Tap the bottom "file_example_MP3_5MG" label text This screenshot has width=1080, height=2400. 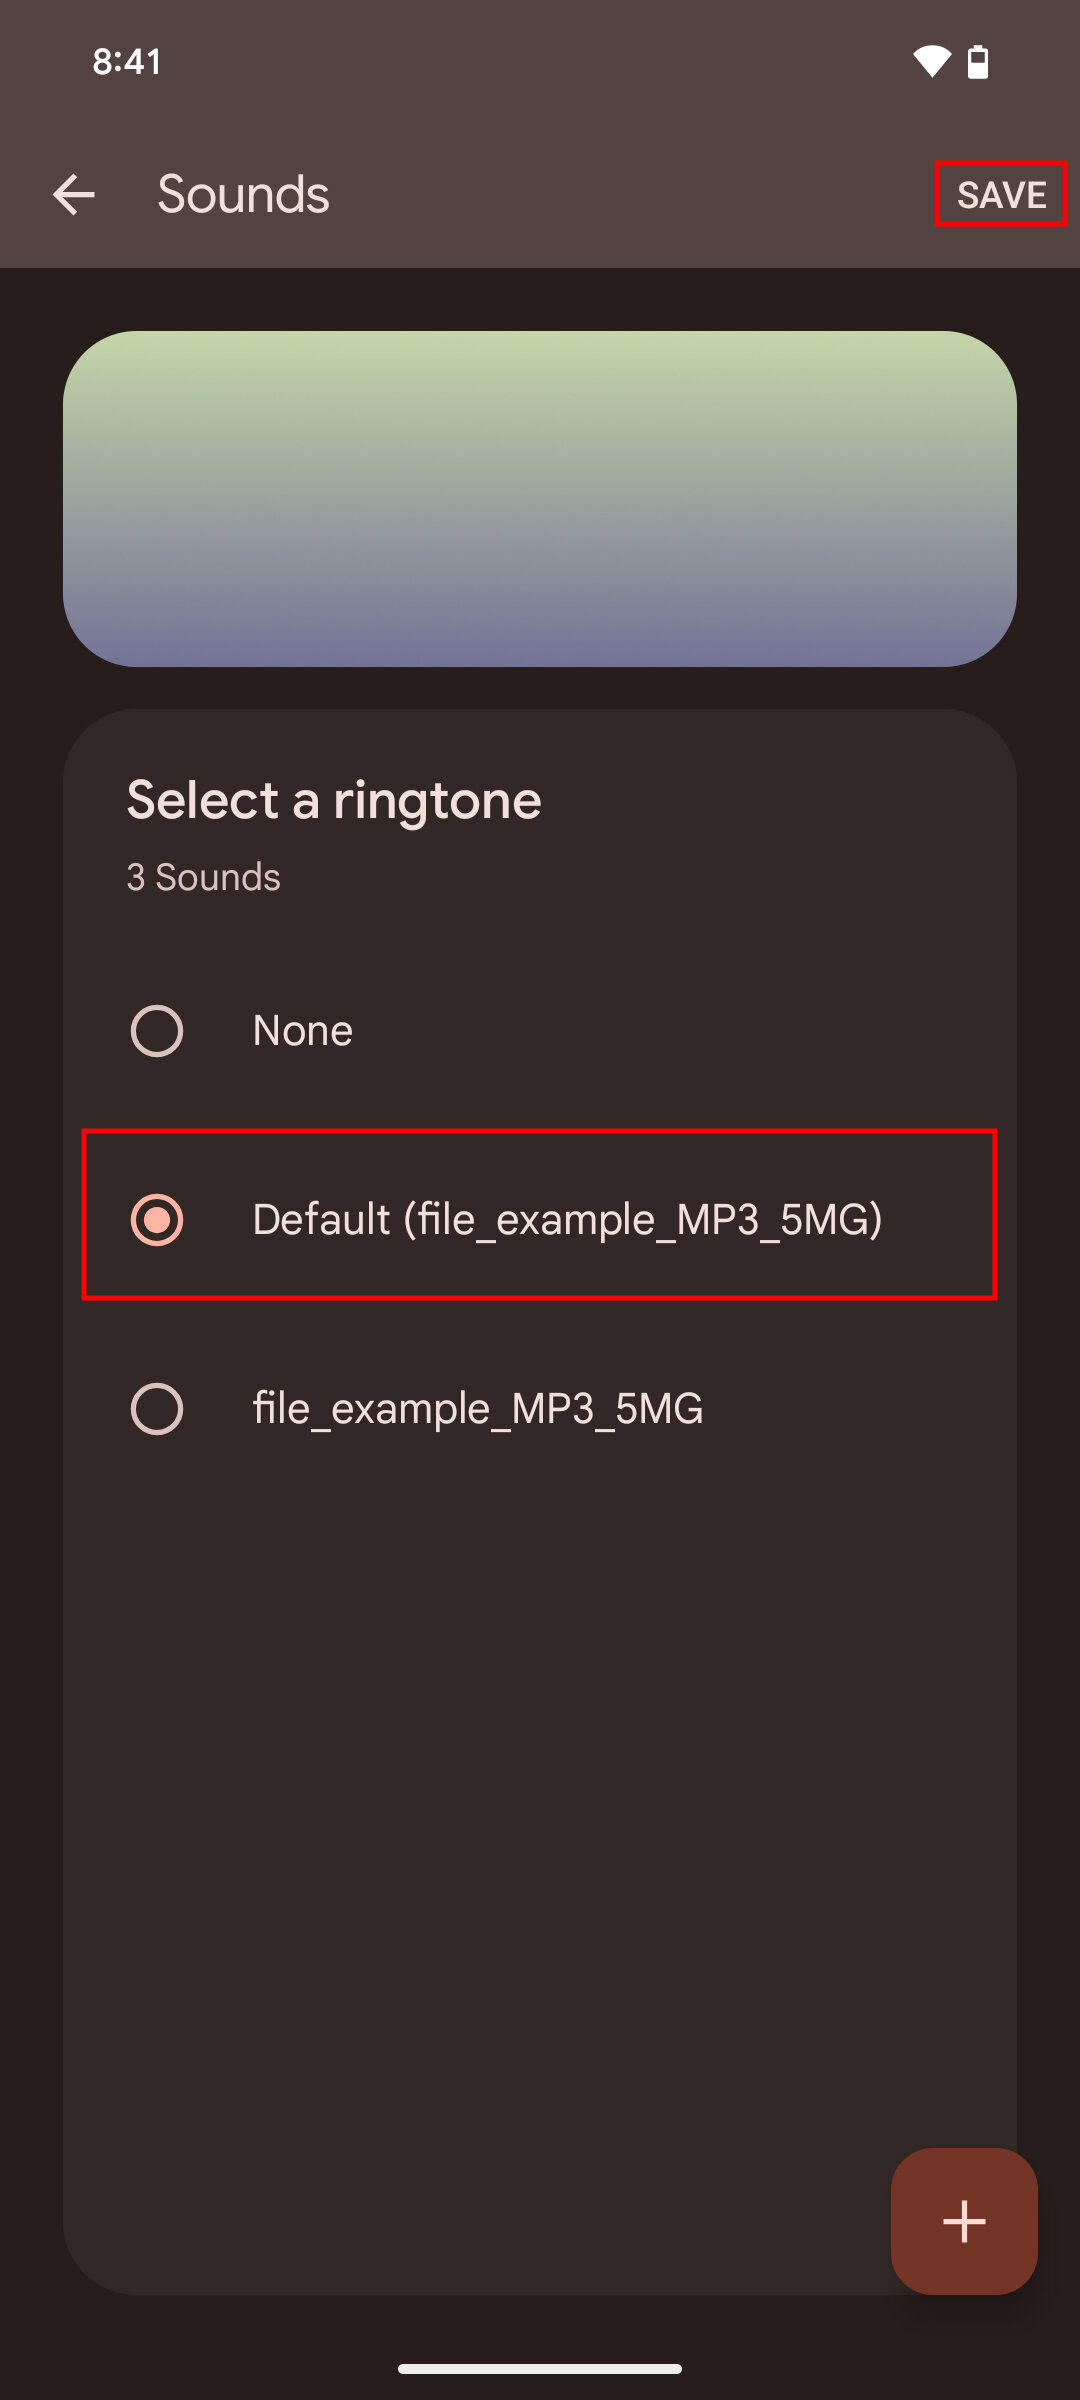(478, 1409)
